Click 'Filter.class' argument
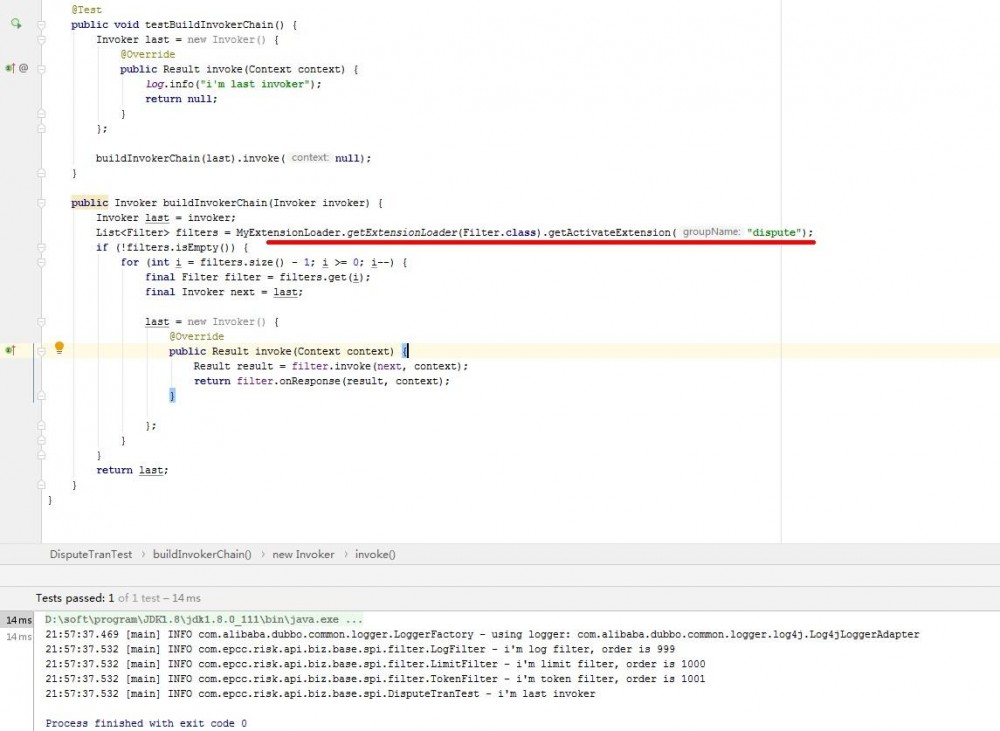The height and width of the screenshot is (731, 1000). (x=499, y=232)
